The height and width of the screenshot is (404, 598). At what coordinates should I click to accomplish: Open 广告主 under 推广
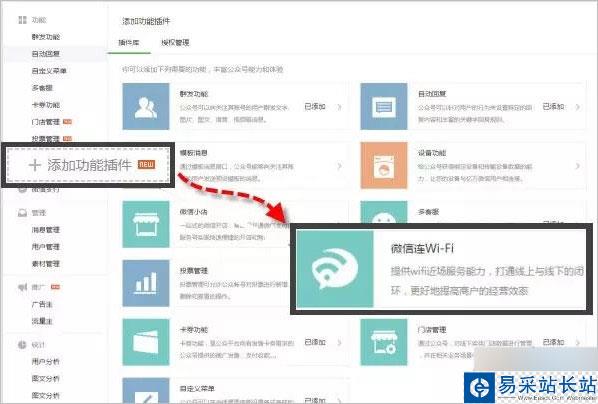[42, 304]
